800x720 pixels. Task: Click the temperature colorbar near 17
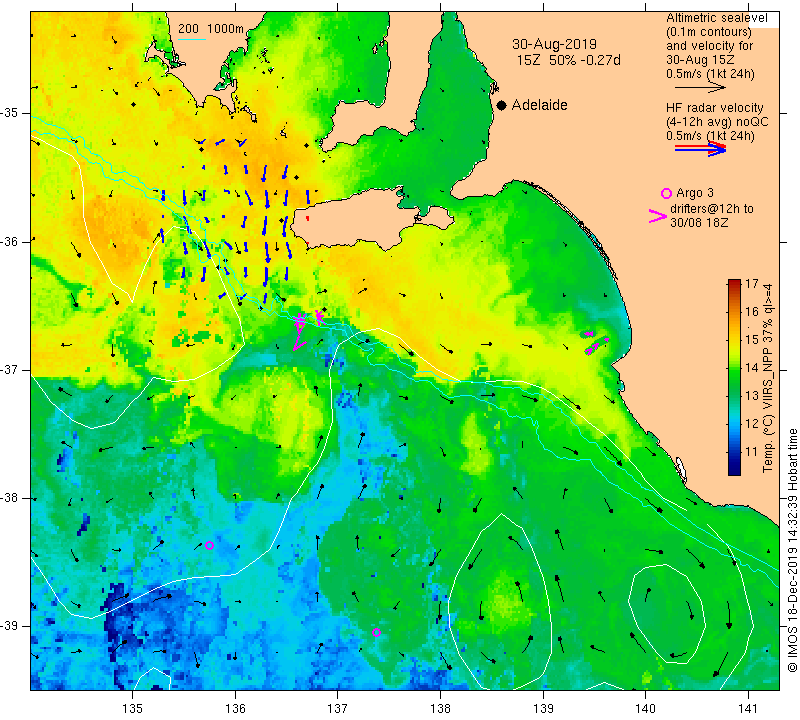(x=734, y=283)
